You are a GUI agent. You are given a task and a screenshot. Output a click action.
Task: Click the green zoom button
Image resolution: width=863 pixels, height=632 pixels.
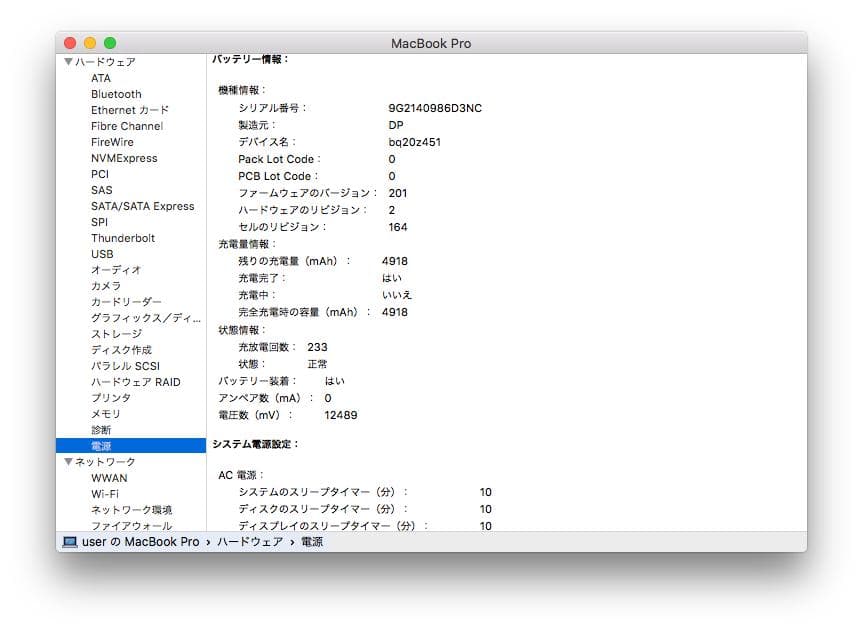tap(110, 43)
